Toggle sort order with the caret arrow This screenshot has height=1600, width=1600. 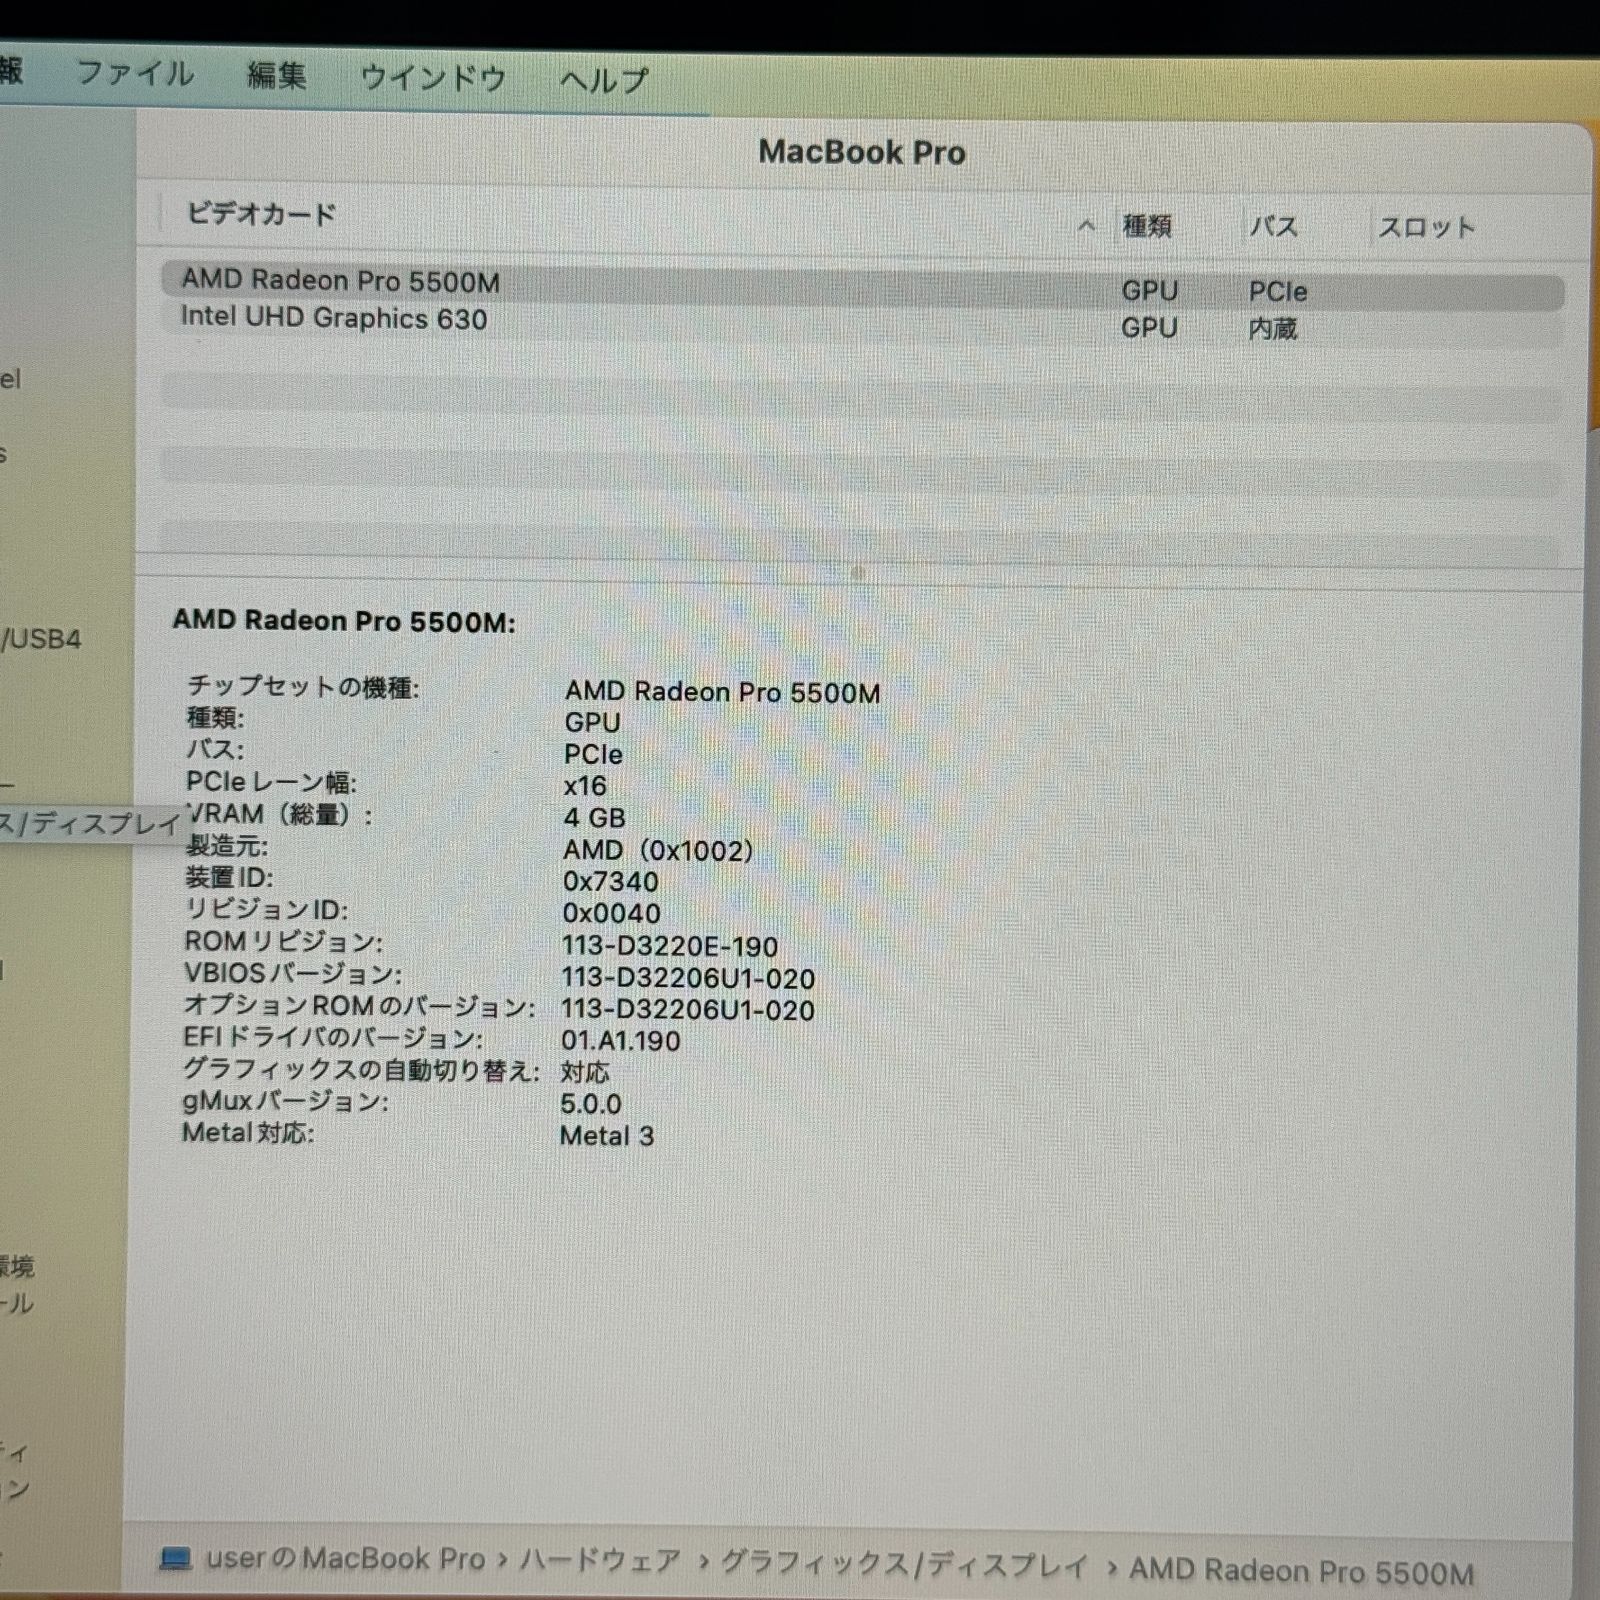1086,227
